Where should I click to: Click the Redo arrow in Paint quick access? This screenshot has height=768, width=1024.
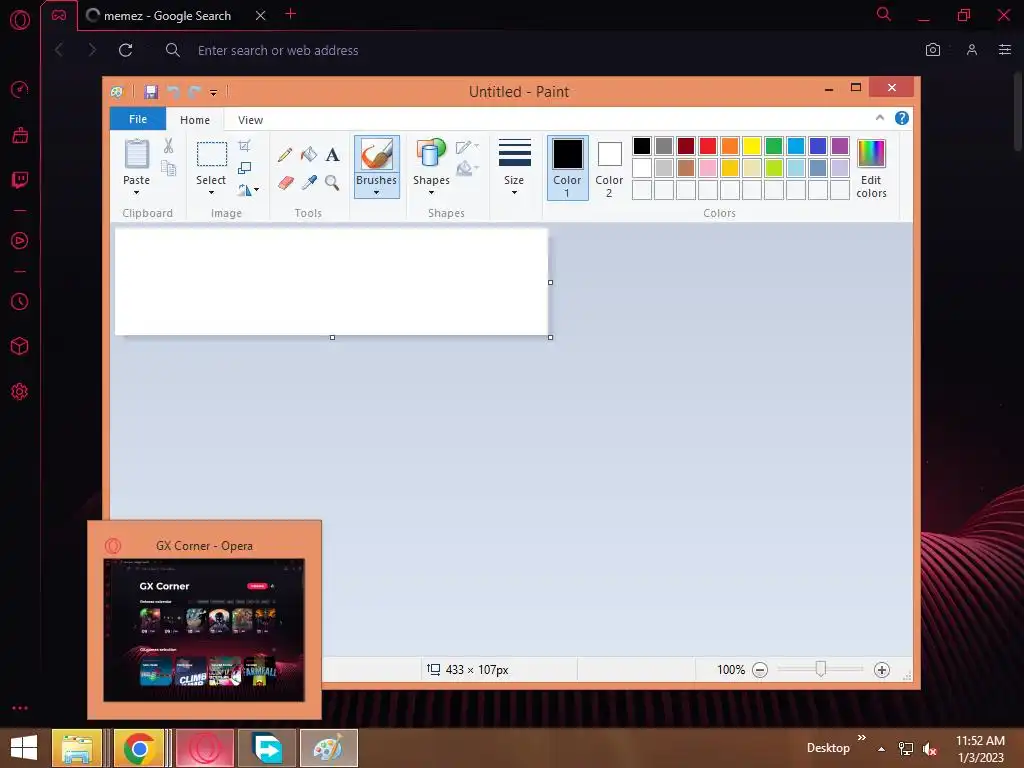pyautogui.click(x=194, y=92)
